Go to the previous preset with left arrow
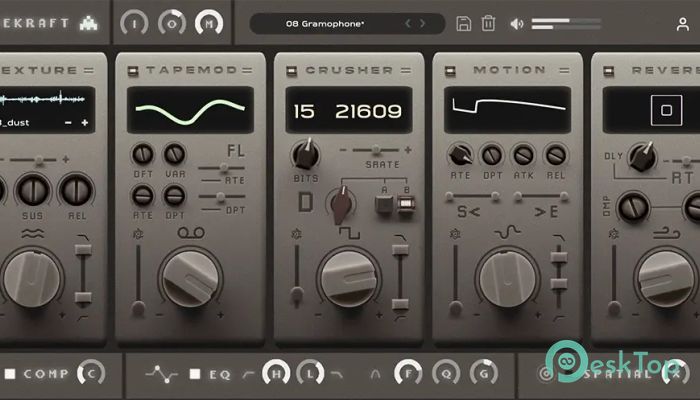Image resolution: width=700 pixels, height=400 pixels. click(408, 23)
